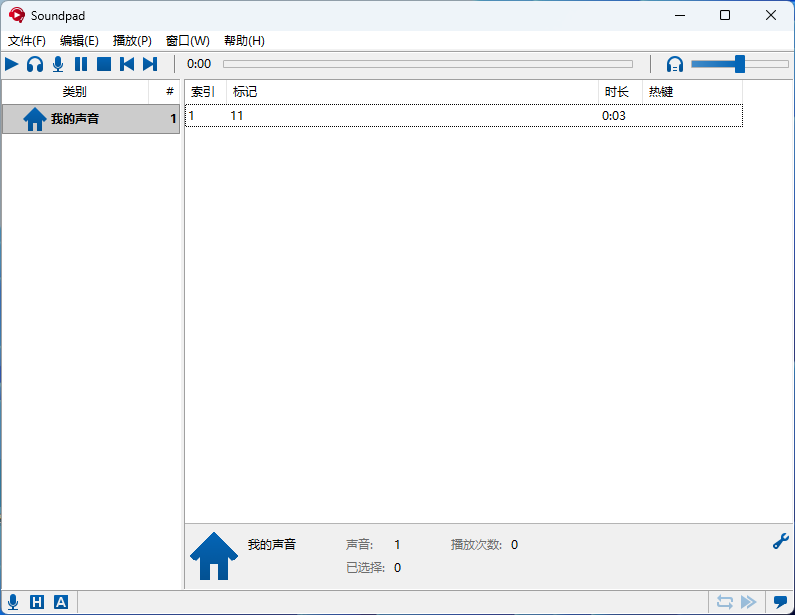Open the 编辑(E) menu
The width and height of the screenshot is (795, 615).
pos(79,41)
